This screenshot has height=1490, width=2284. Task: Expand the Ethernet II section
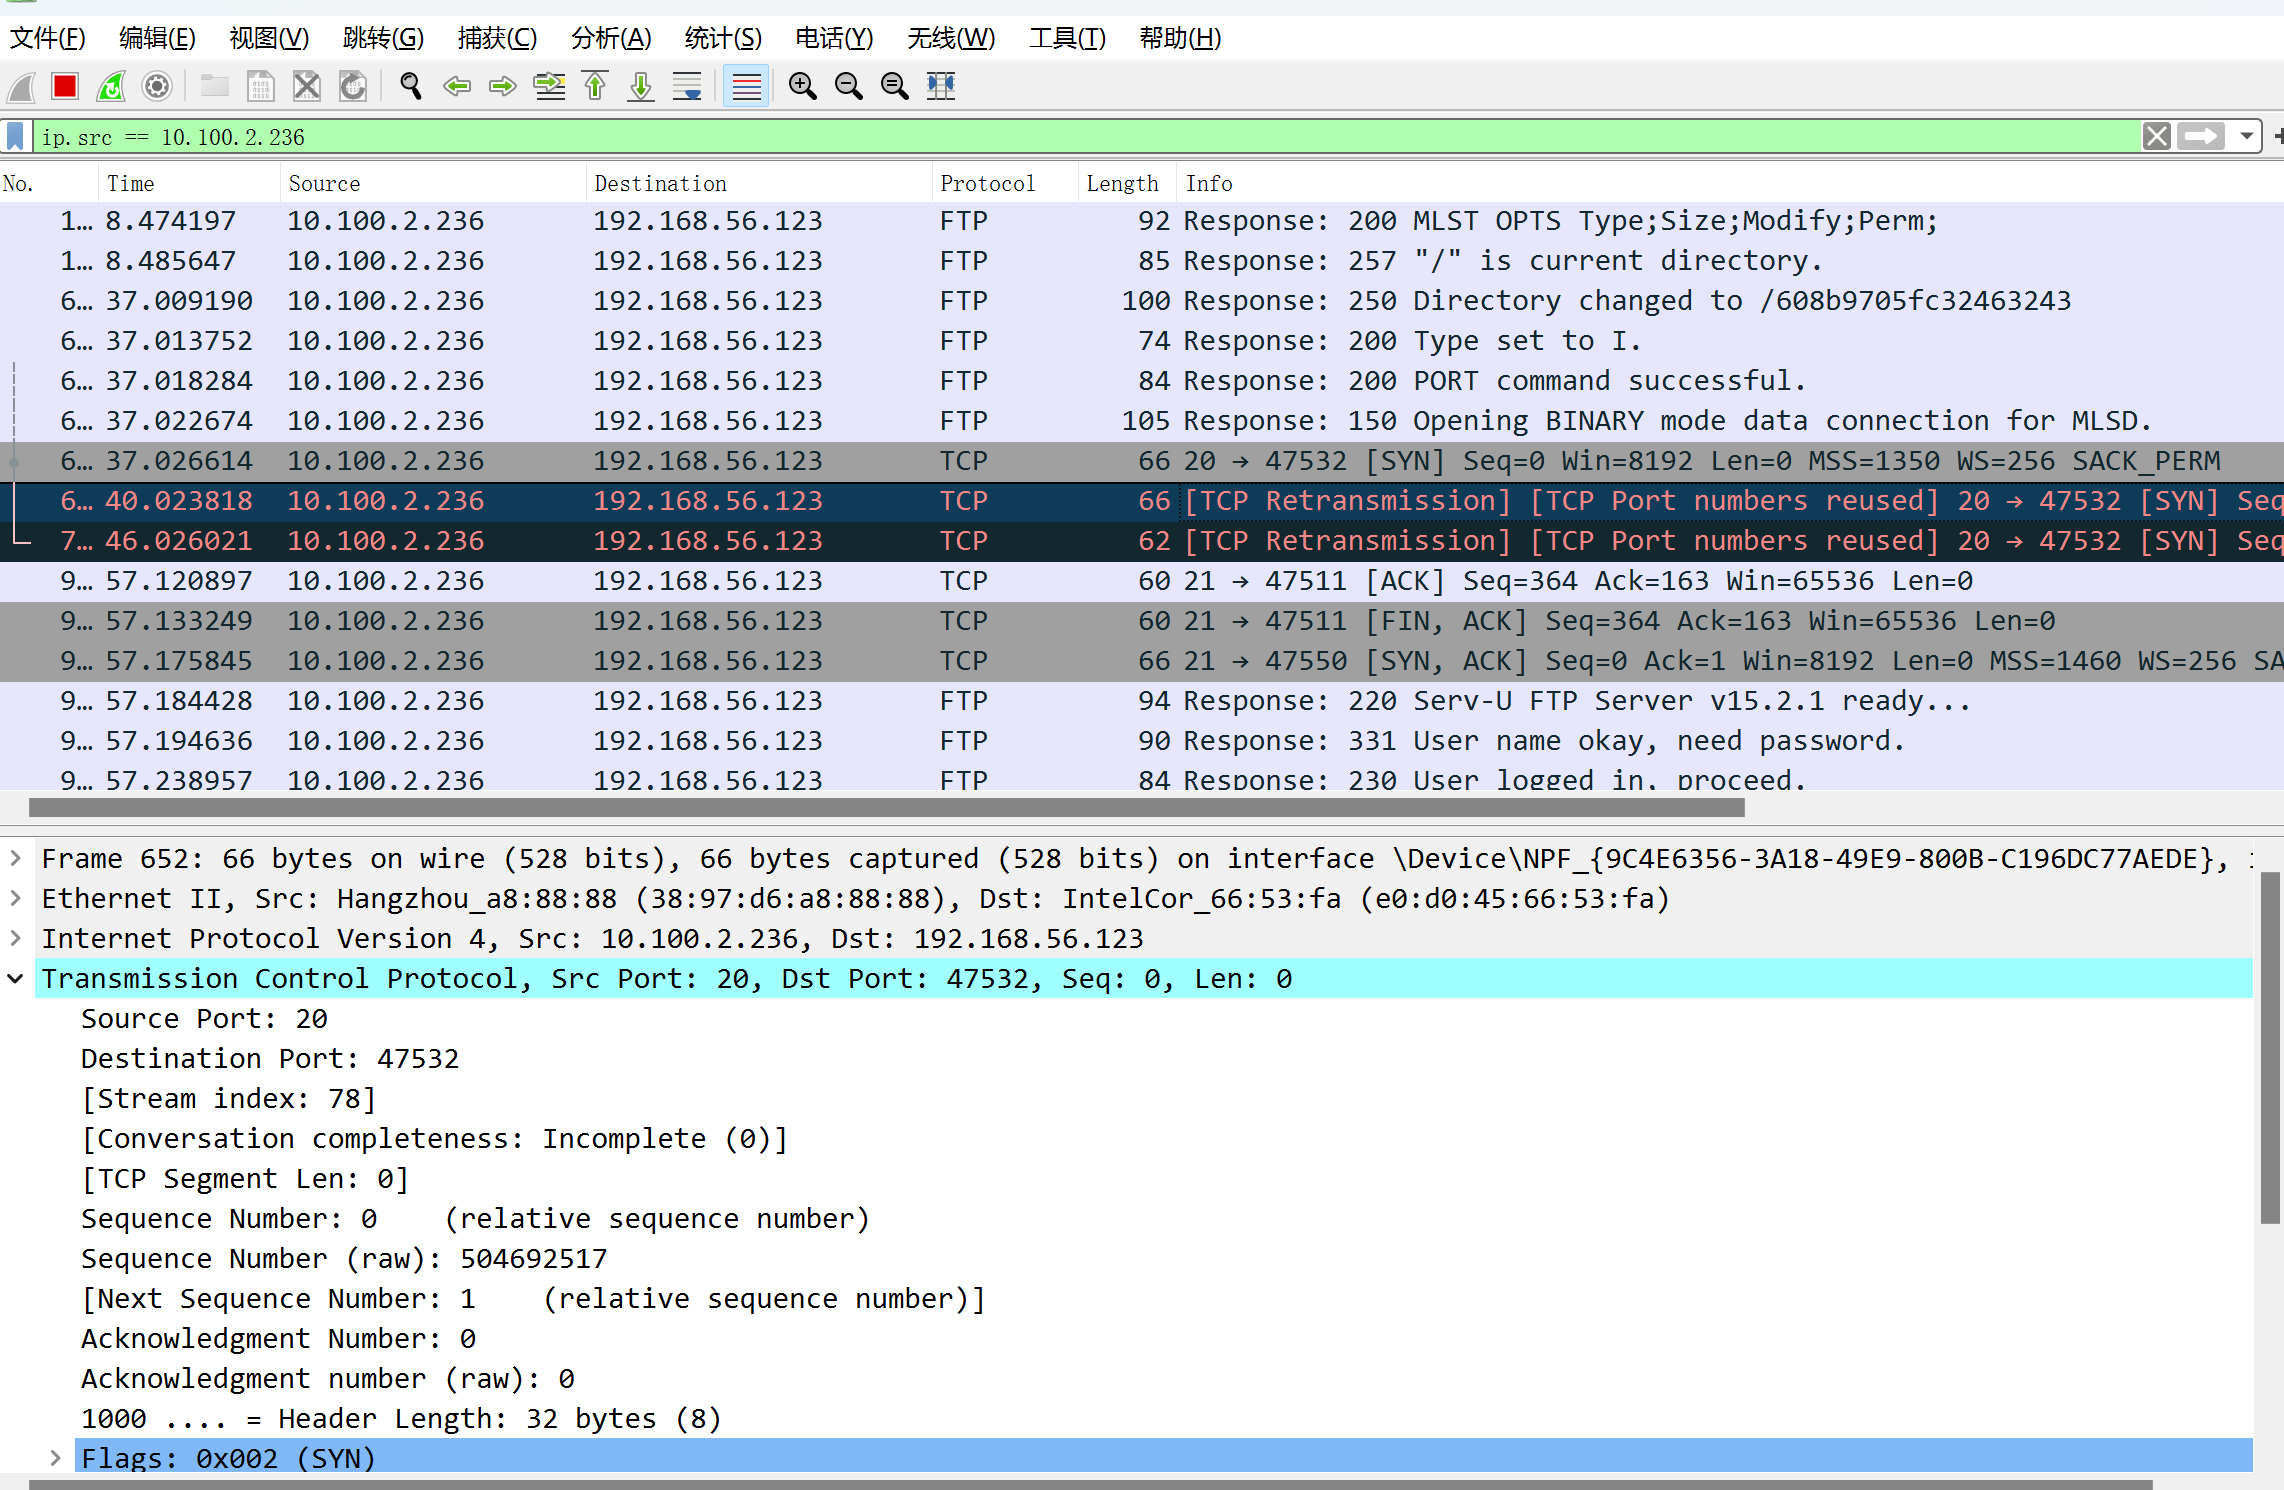tap(16, 899)
